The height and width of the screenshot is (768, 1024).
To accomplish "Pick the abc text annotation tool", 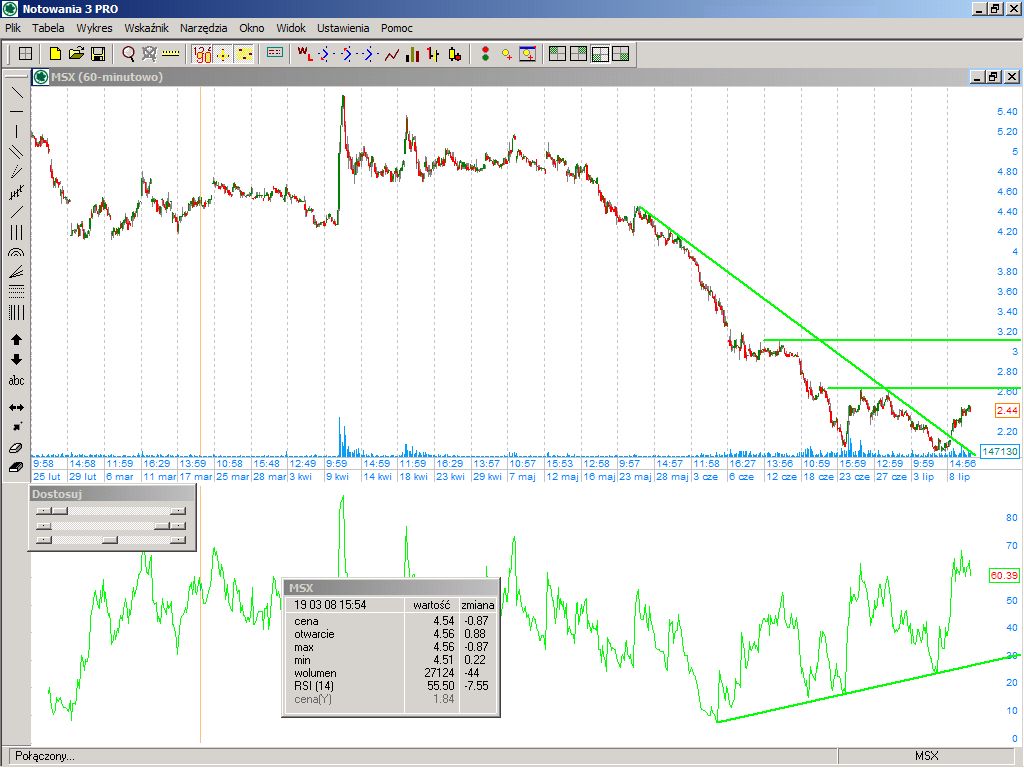I will point(16,381).
